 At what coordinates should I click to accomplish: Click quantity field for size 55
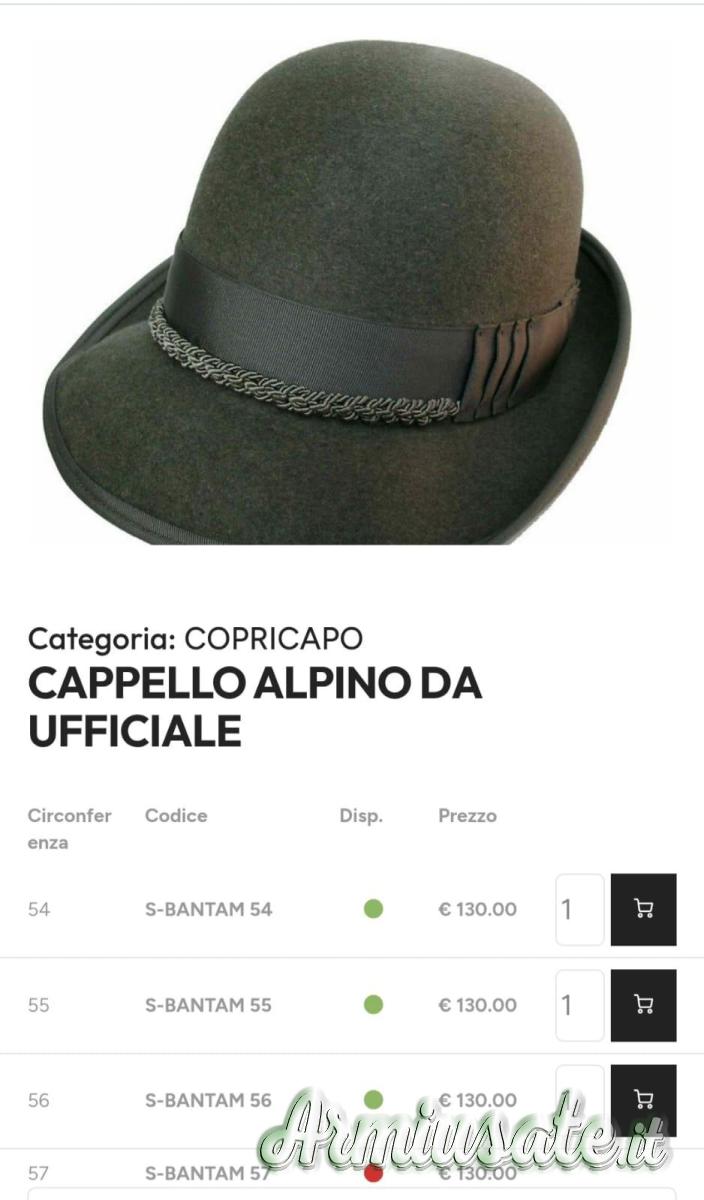tap(580, 1005)
